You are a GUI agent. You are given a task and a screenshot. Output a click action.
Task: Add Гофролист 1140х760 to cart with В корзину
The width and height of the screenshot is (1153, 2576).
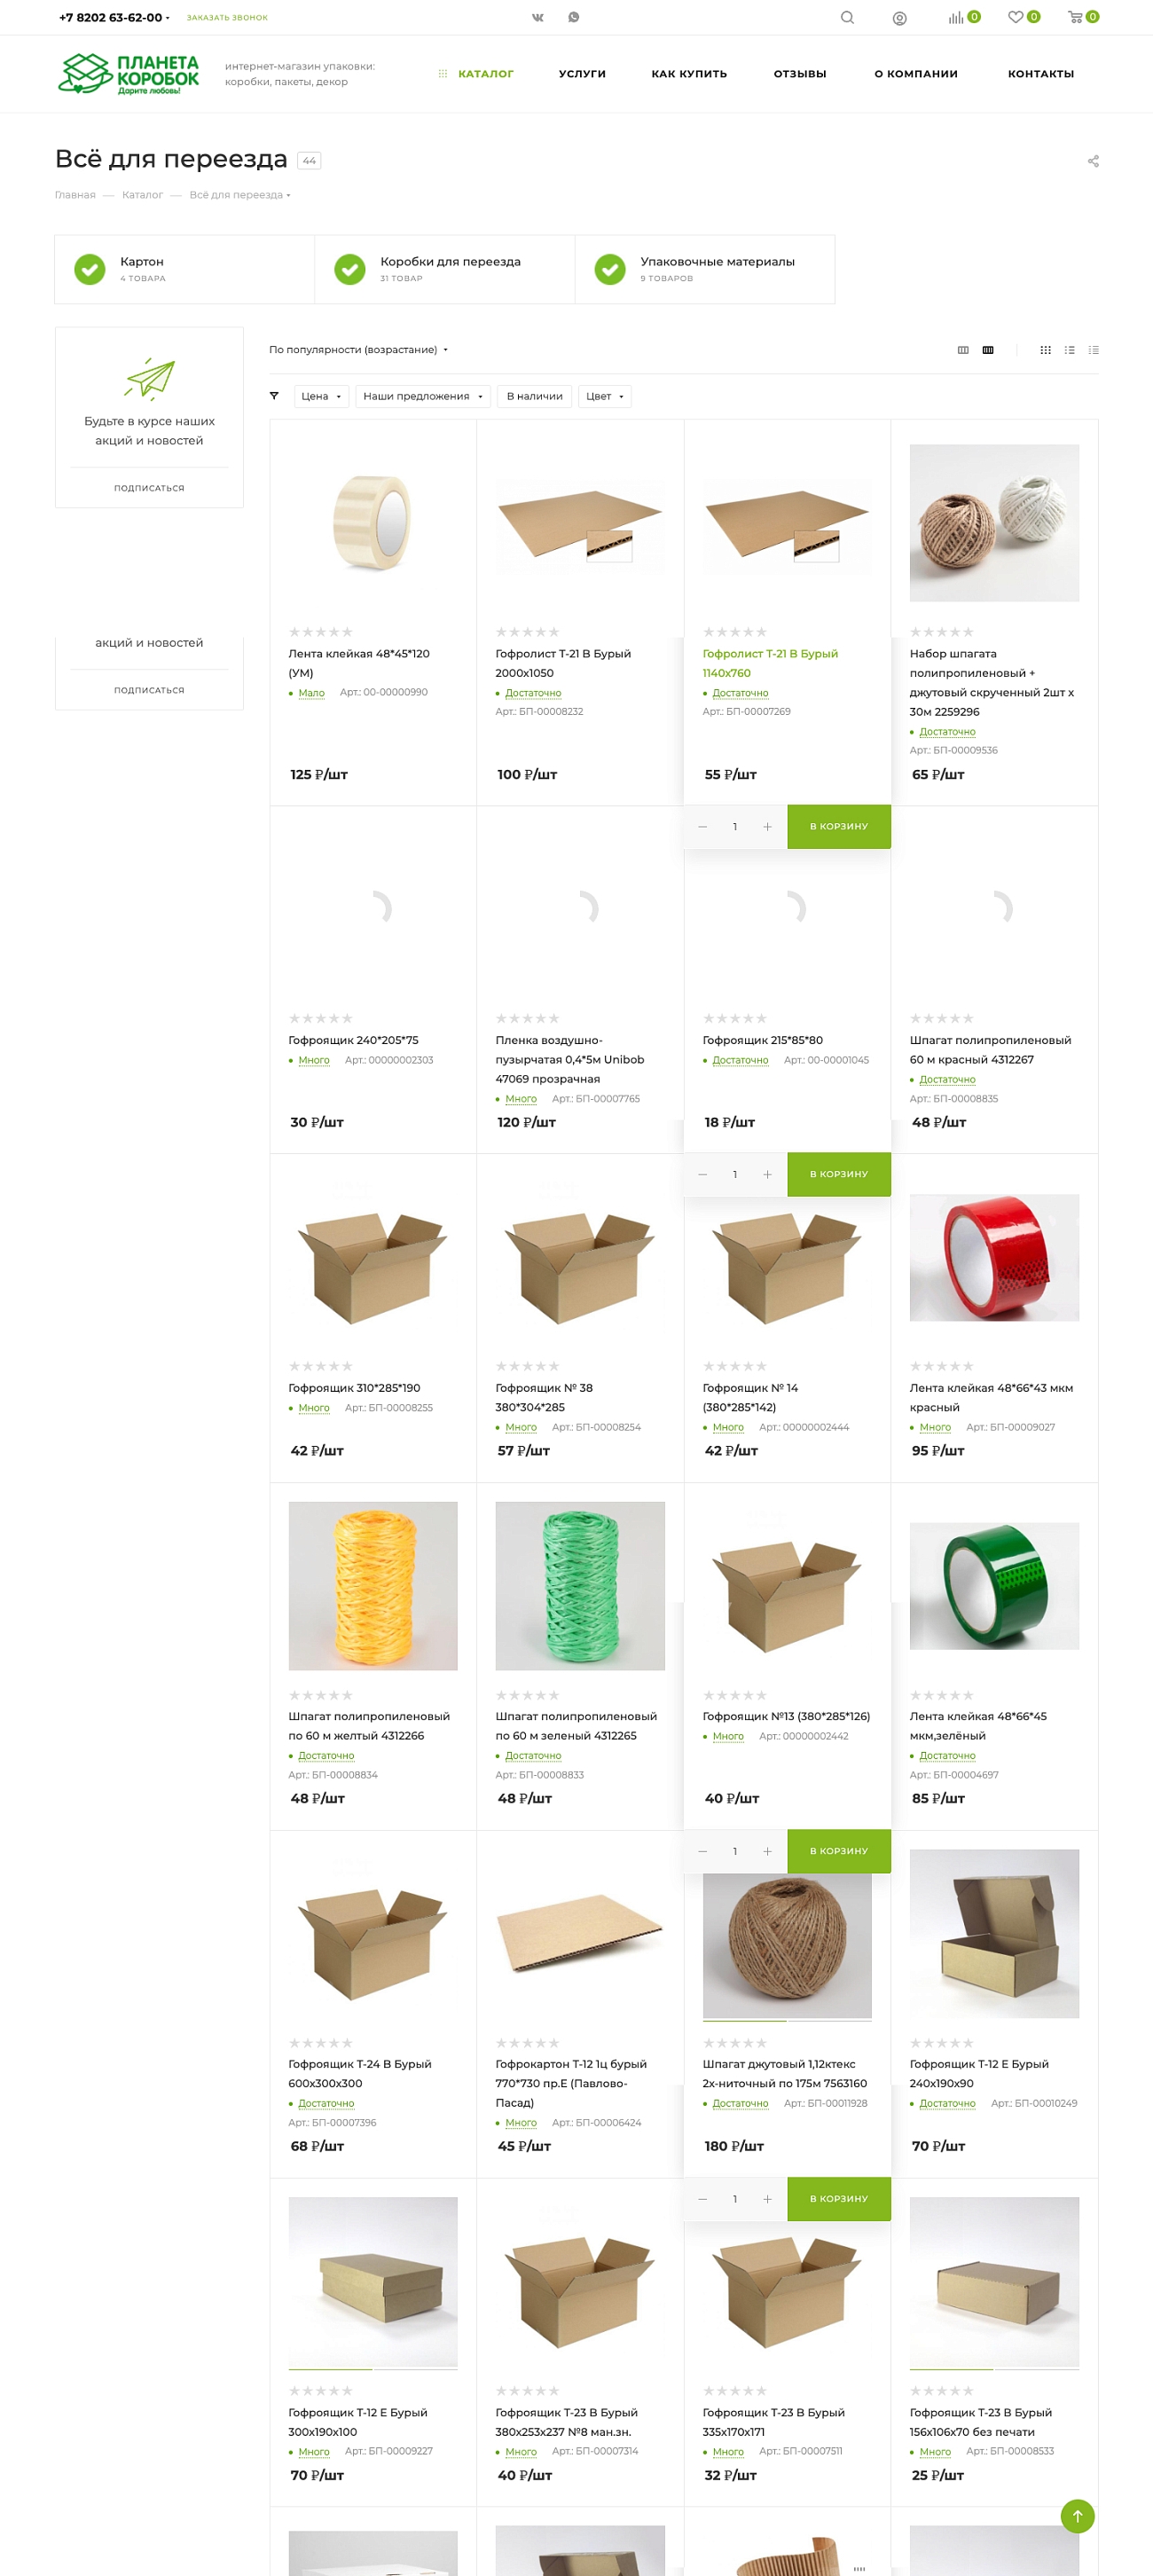click(x=839, y=827)
